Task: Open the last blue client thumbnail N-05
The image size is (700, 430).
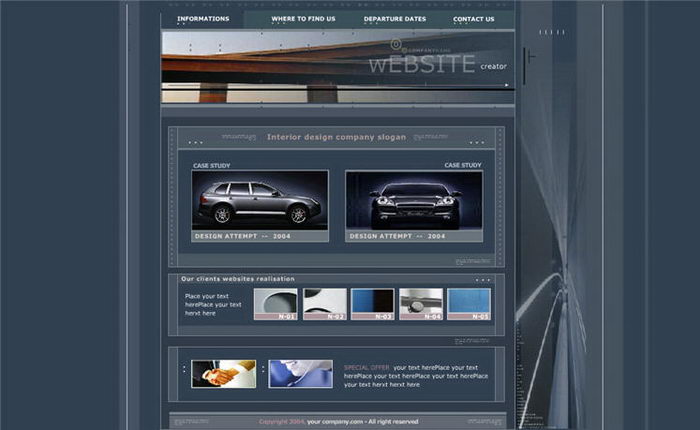Action: (x=469, y=303)
